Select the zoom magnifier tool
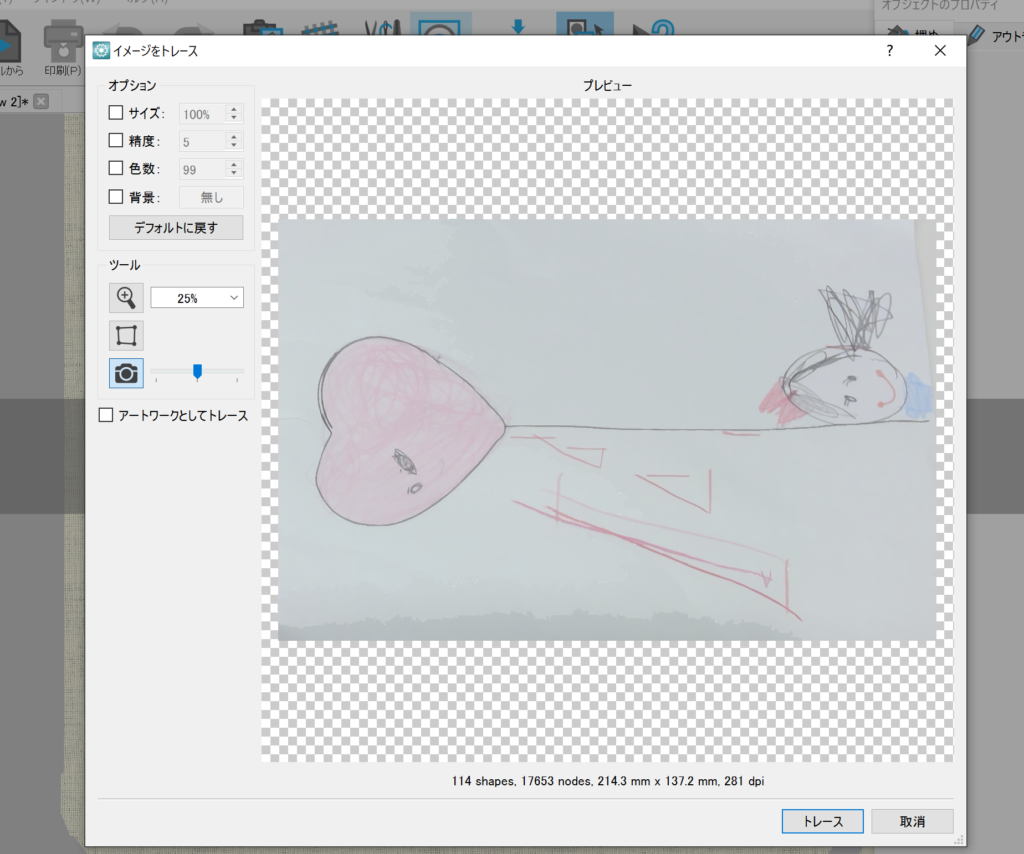Image resolution: width=1024 pixels, height=854 pixels. click(126, 297)
